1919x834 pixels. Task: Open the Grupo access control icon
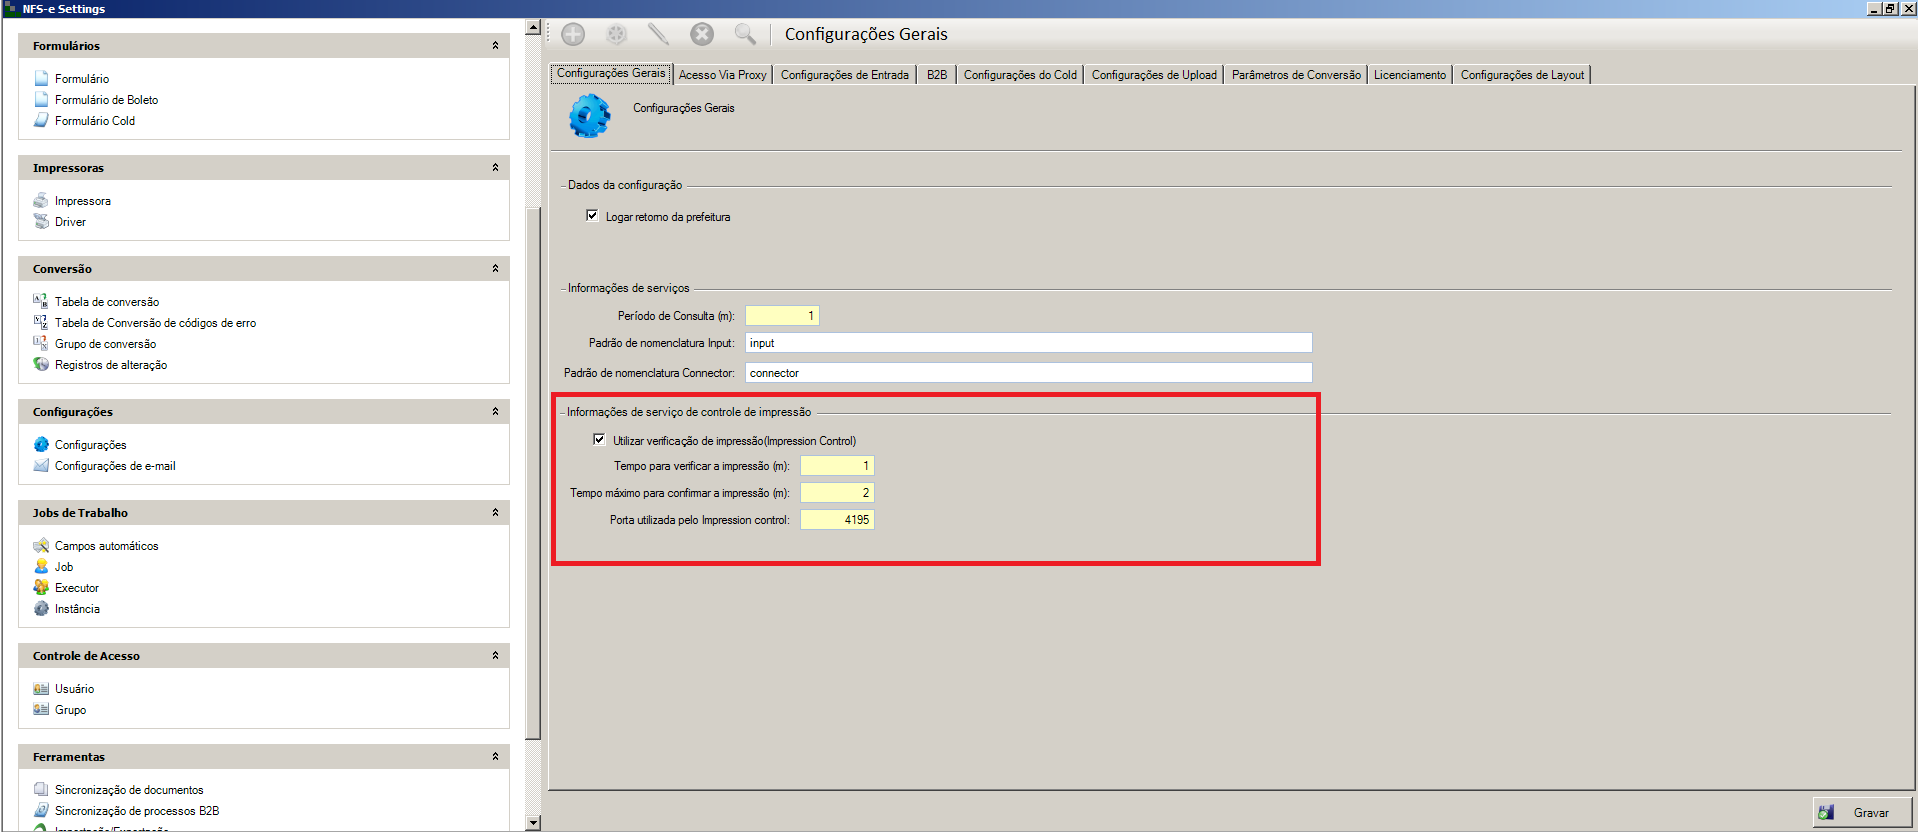click(x=41, y=709)
